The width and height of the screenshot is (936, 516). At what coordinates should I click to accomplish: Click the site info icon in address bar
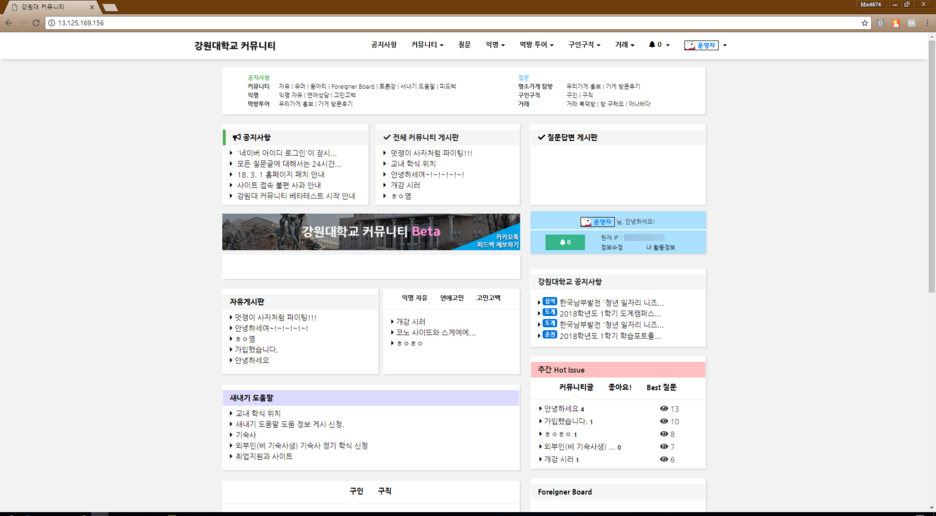pos(51,23)
